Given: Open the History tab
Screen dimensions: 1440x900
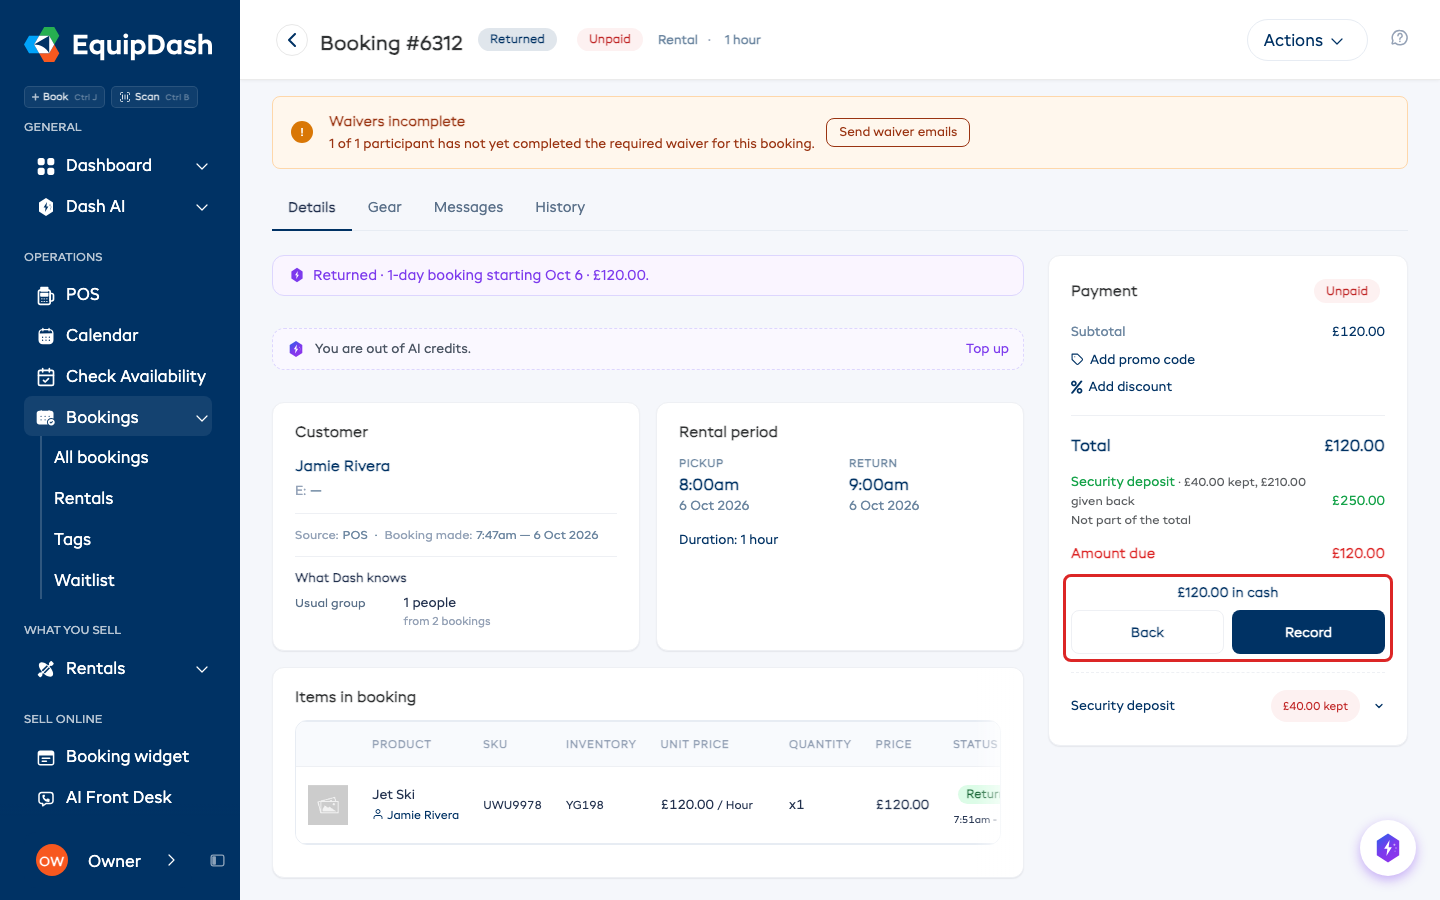Looking at the screenshot, I should point(560,207).
